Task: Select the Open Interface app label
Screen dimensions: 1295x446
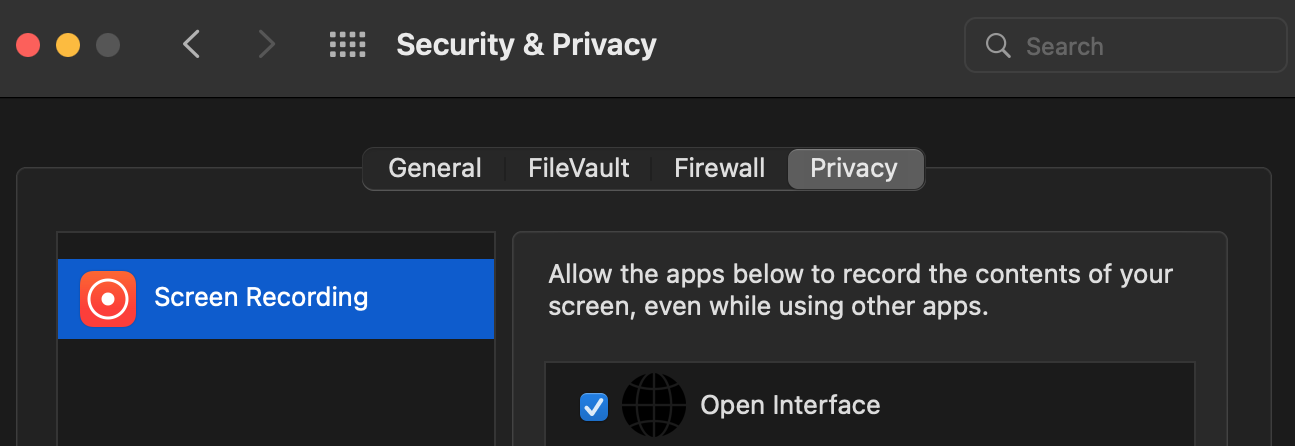Action: [790, 405]
